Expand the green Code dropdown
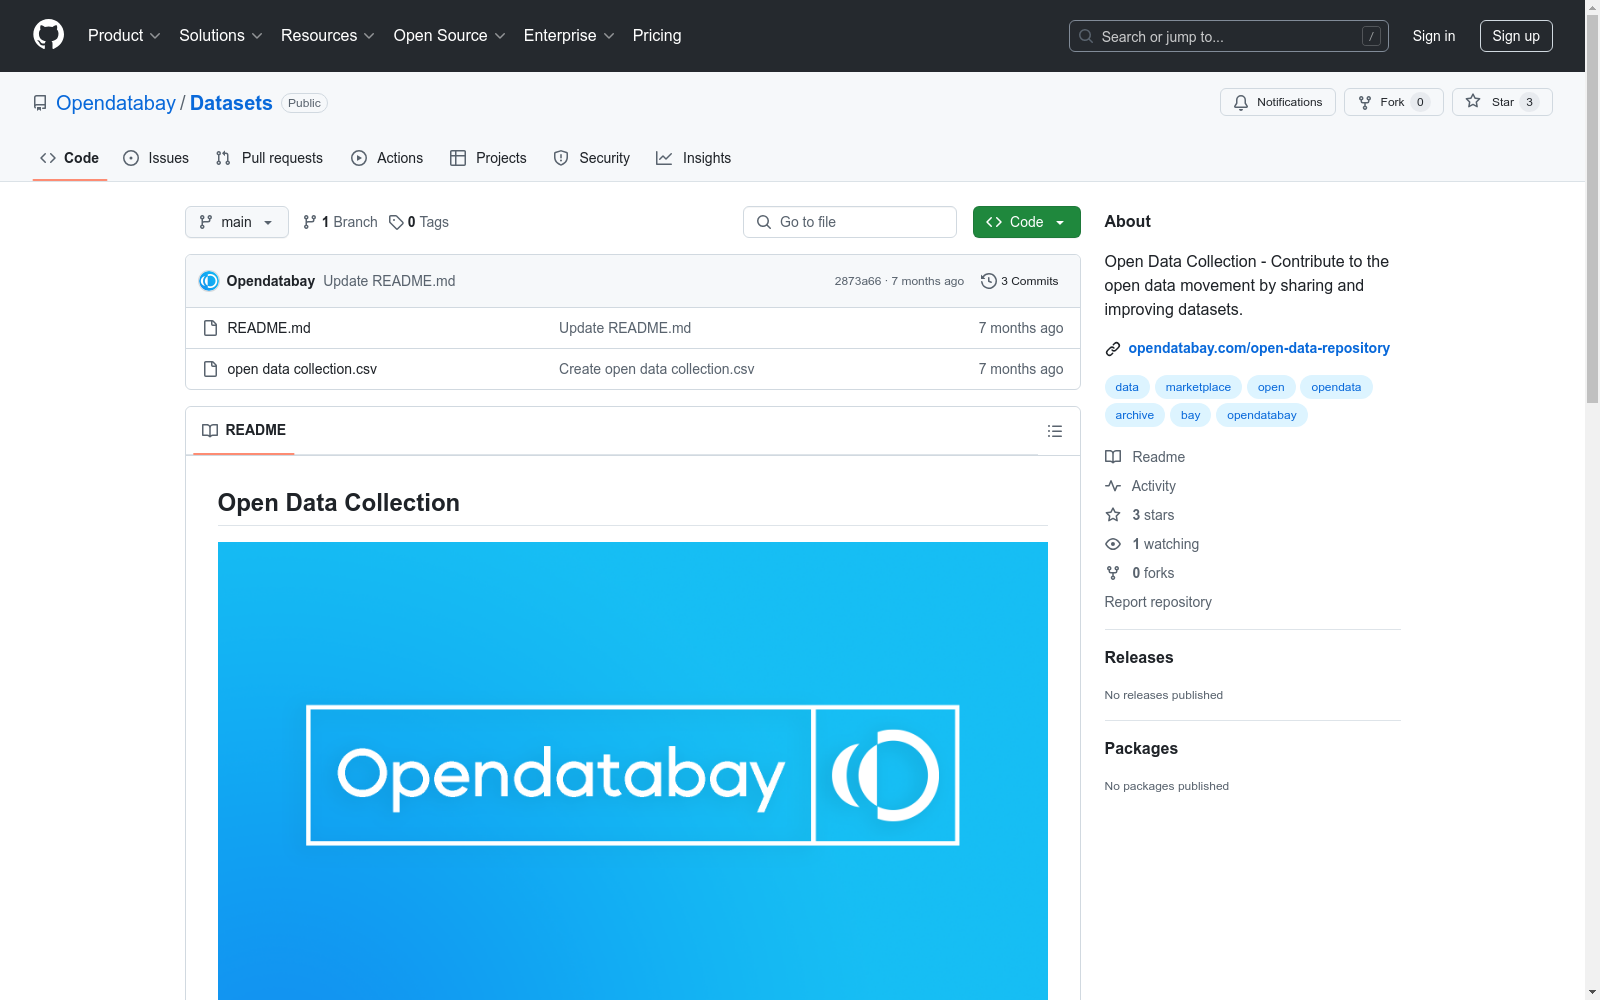1600x1000 pixels. click(x=1026, y=222)
